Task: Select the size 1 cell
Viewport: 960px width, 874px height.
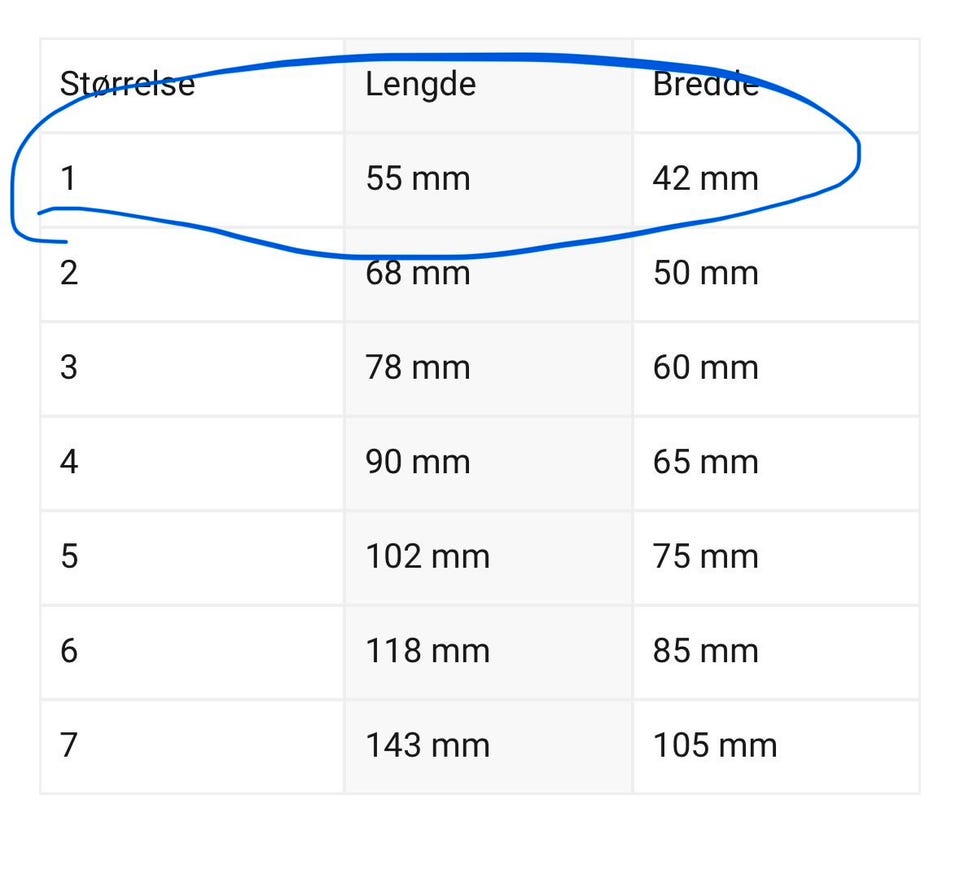Action: pos(192,180)
